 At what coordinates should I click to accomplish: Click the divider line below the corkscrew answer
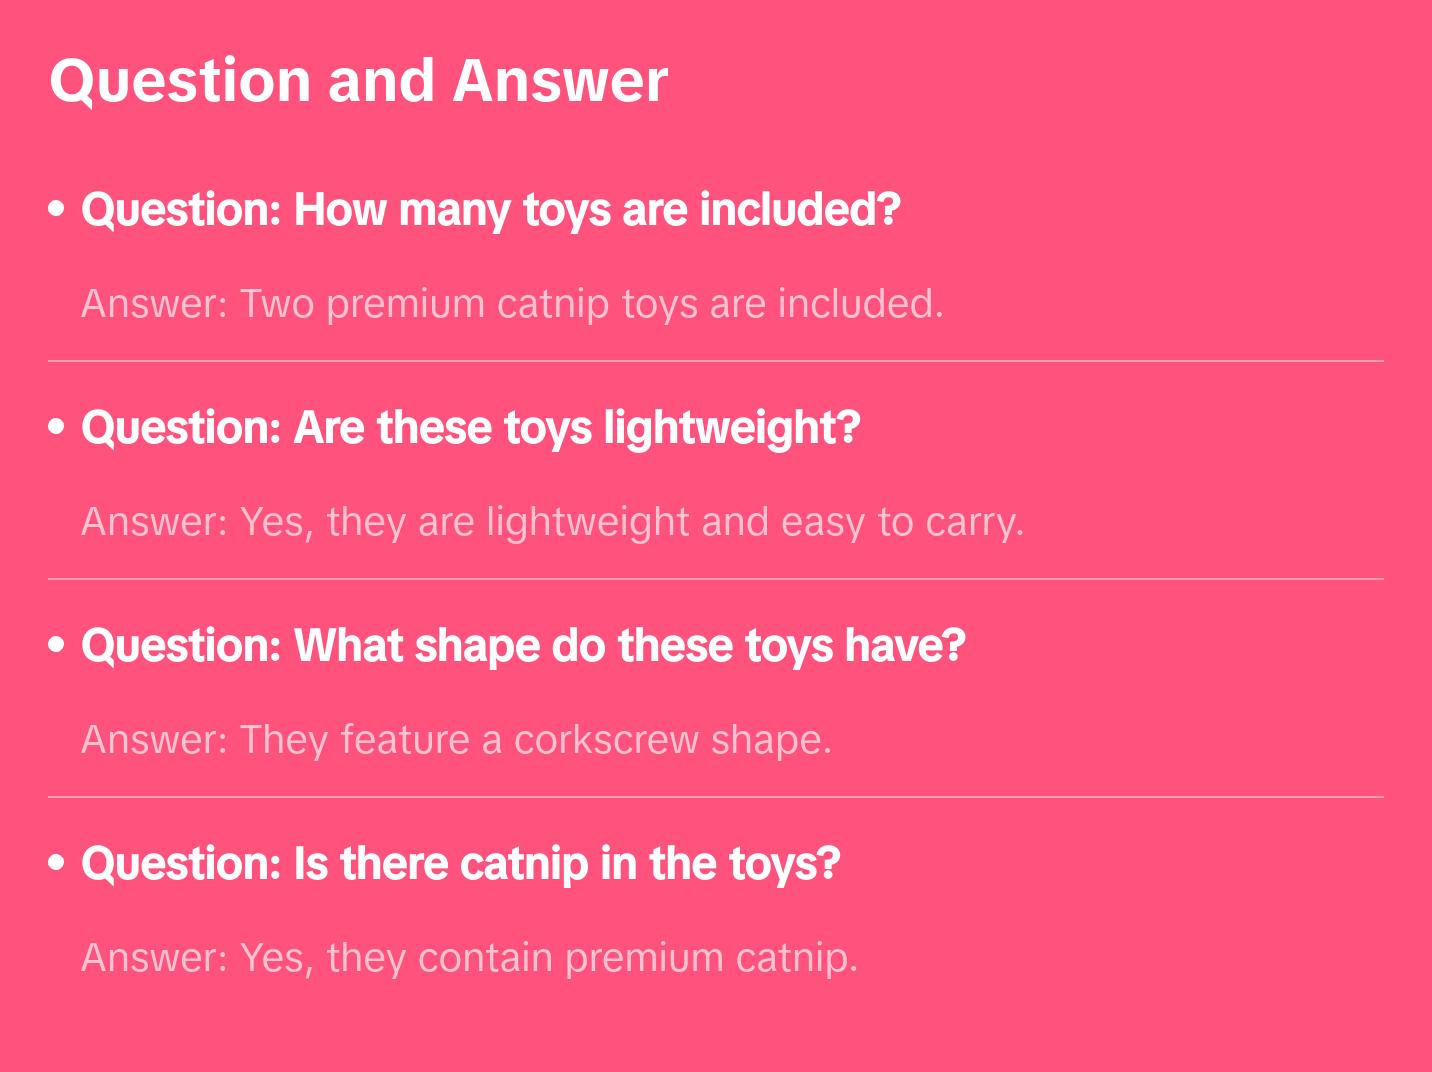point(715,797)
